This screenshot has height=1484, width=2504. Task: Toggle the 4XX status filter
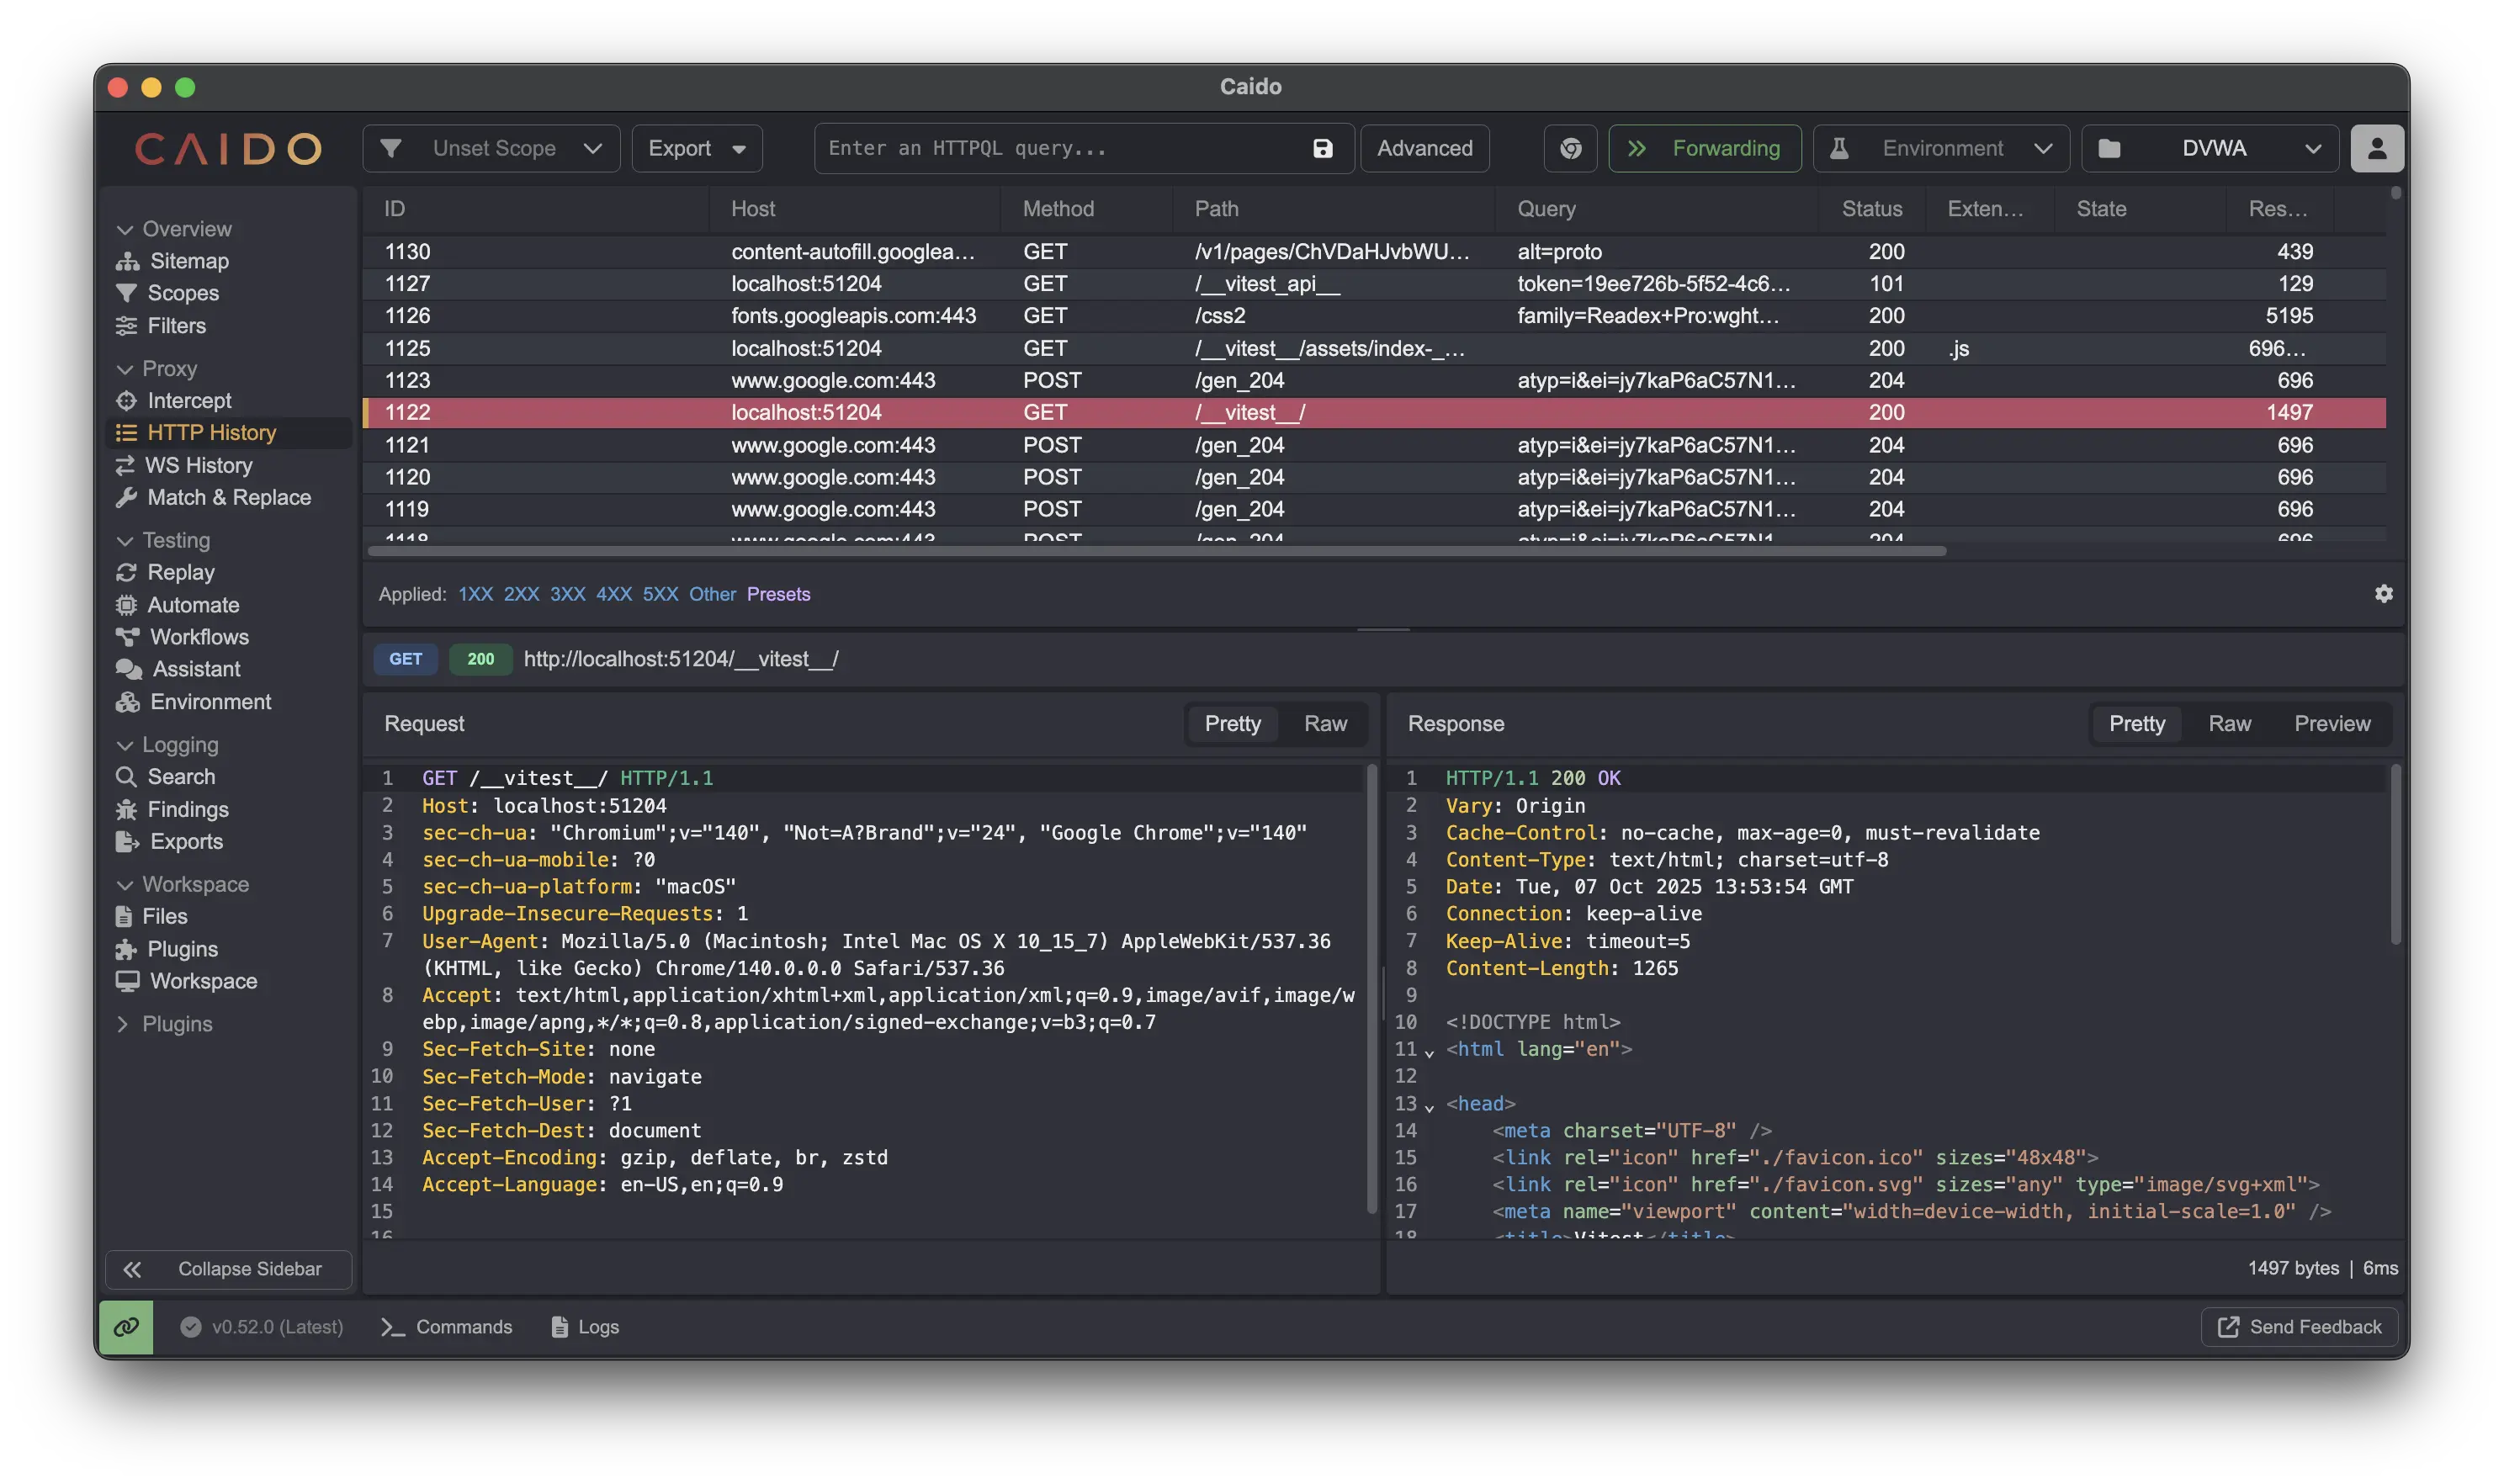tap(613, 593)
